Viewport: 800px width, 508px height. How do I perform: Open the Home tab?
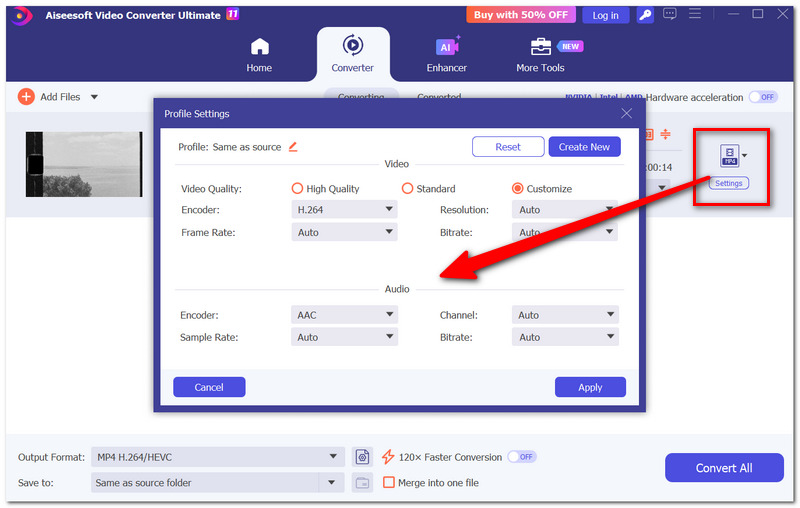pyautogui.click(x=259, y=55)
